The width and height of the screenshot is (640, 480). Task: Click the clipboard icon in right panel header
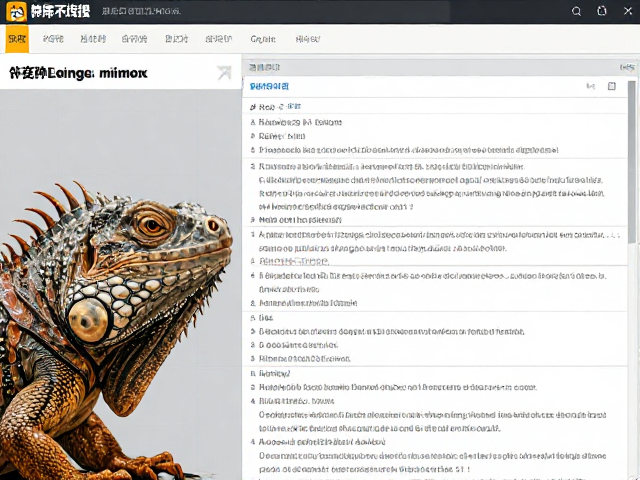[x=611, y=86]
